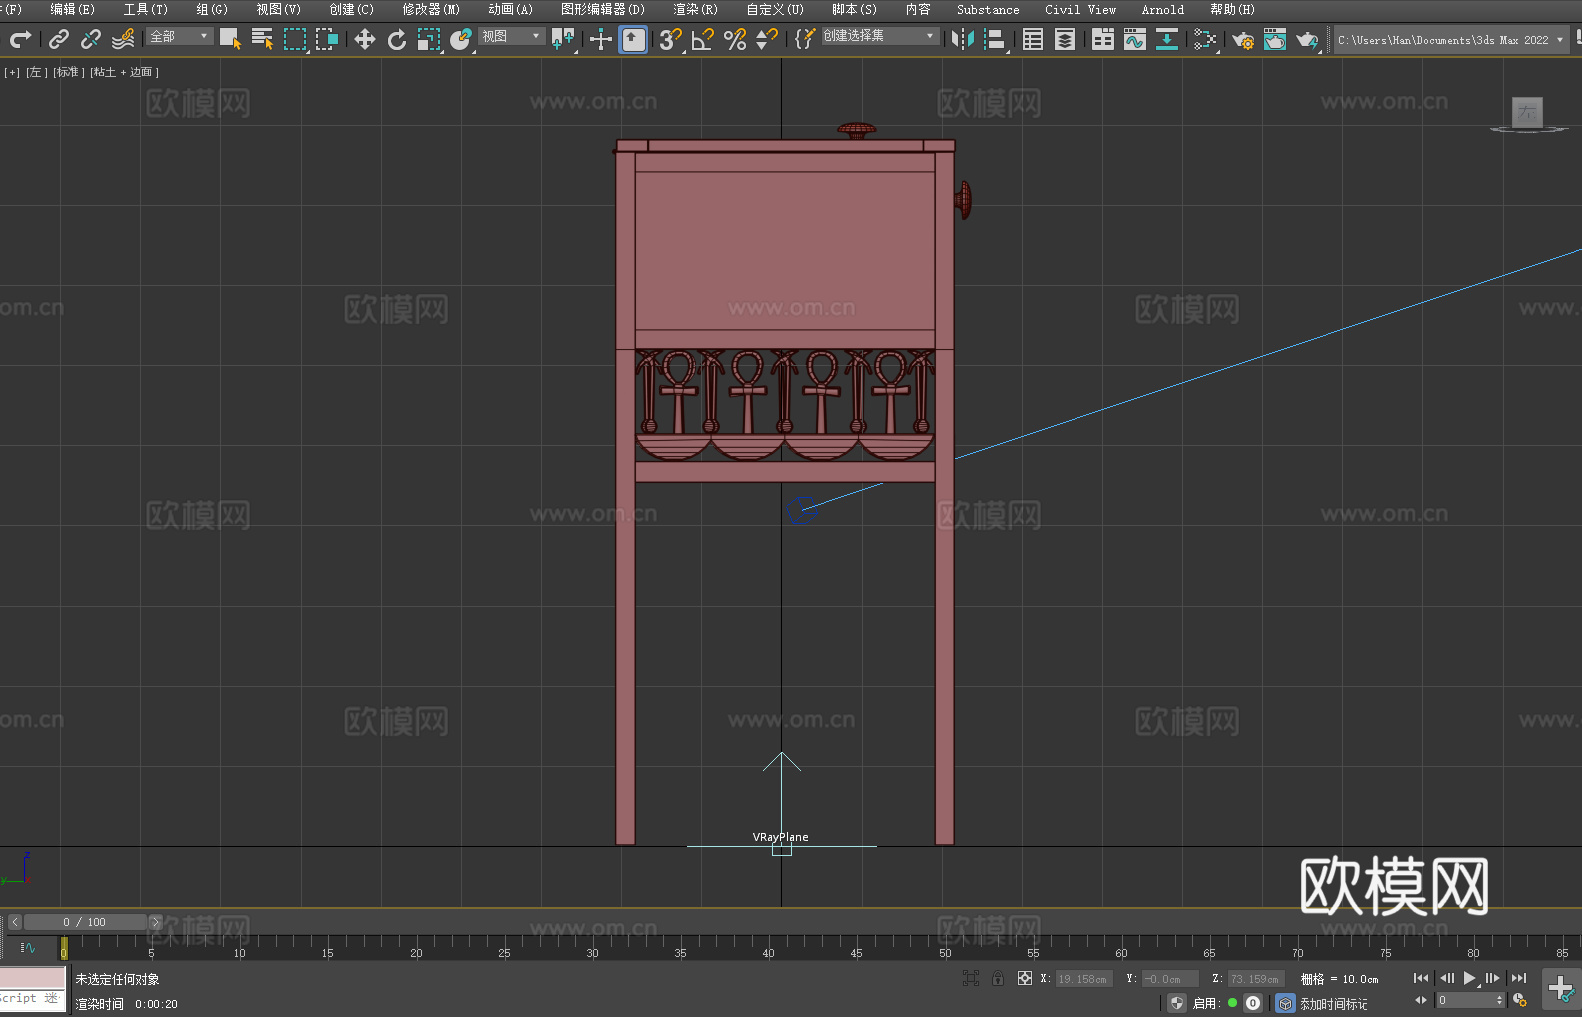Click the Mirror tool icon
This screenshot has height=1017, width=1582.
coord(963,39)
